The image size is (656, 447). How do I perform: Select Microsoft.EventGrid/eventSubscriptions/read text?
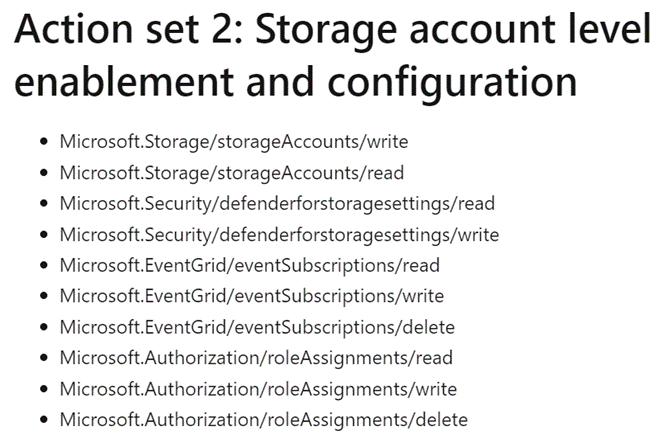(250, 265)
